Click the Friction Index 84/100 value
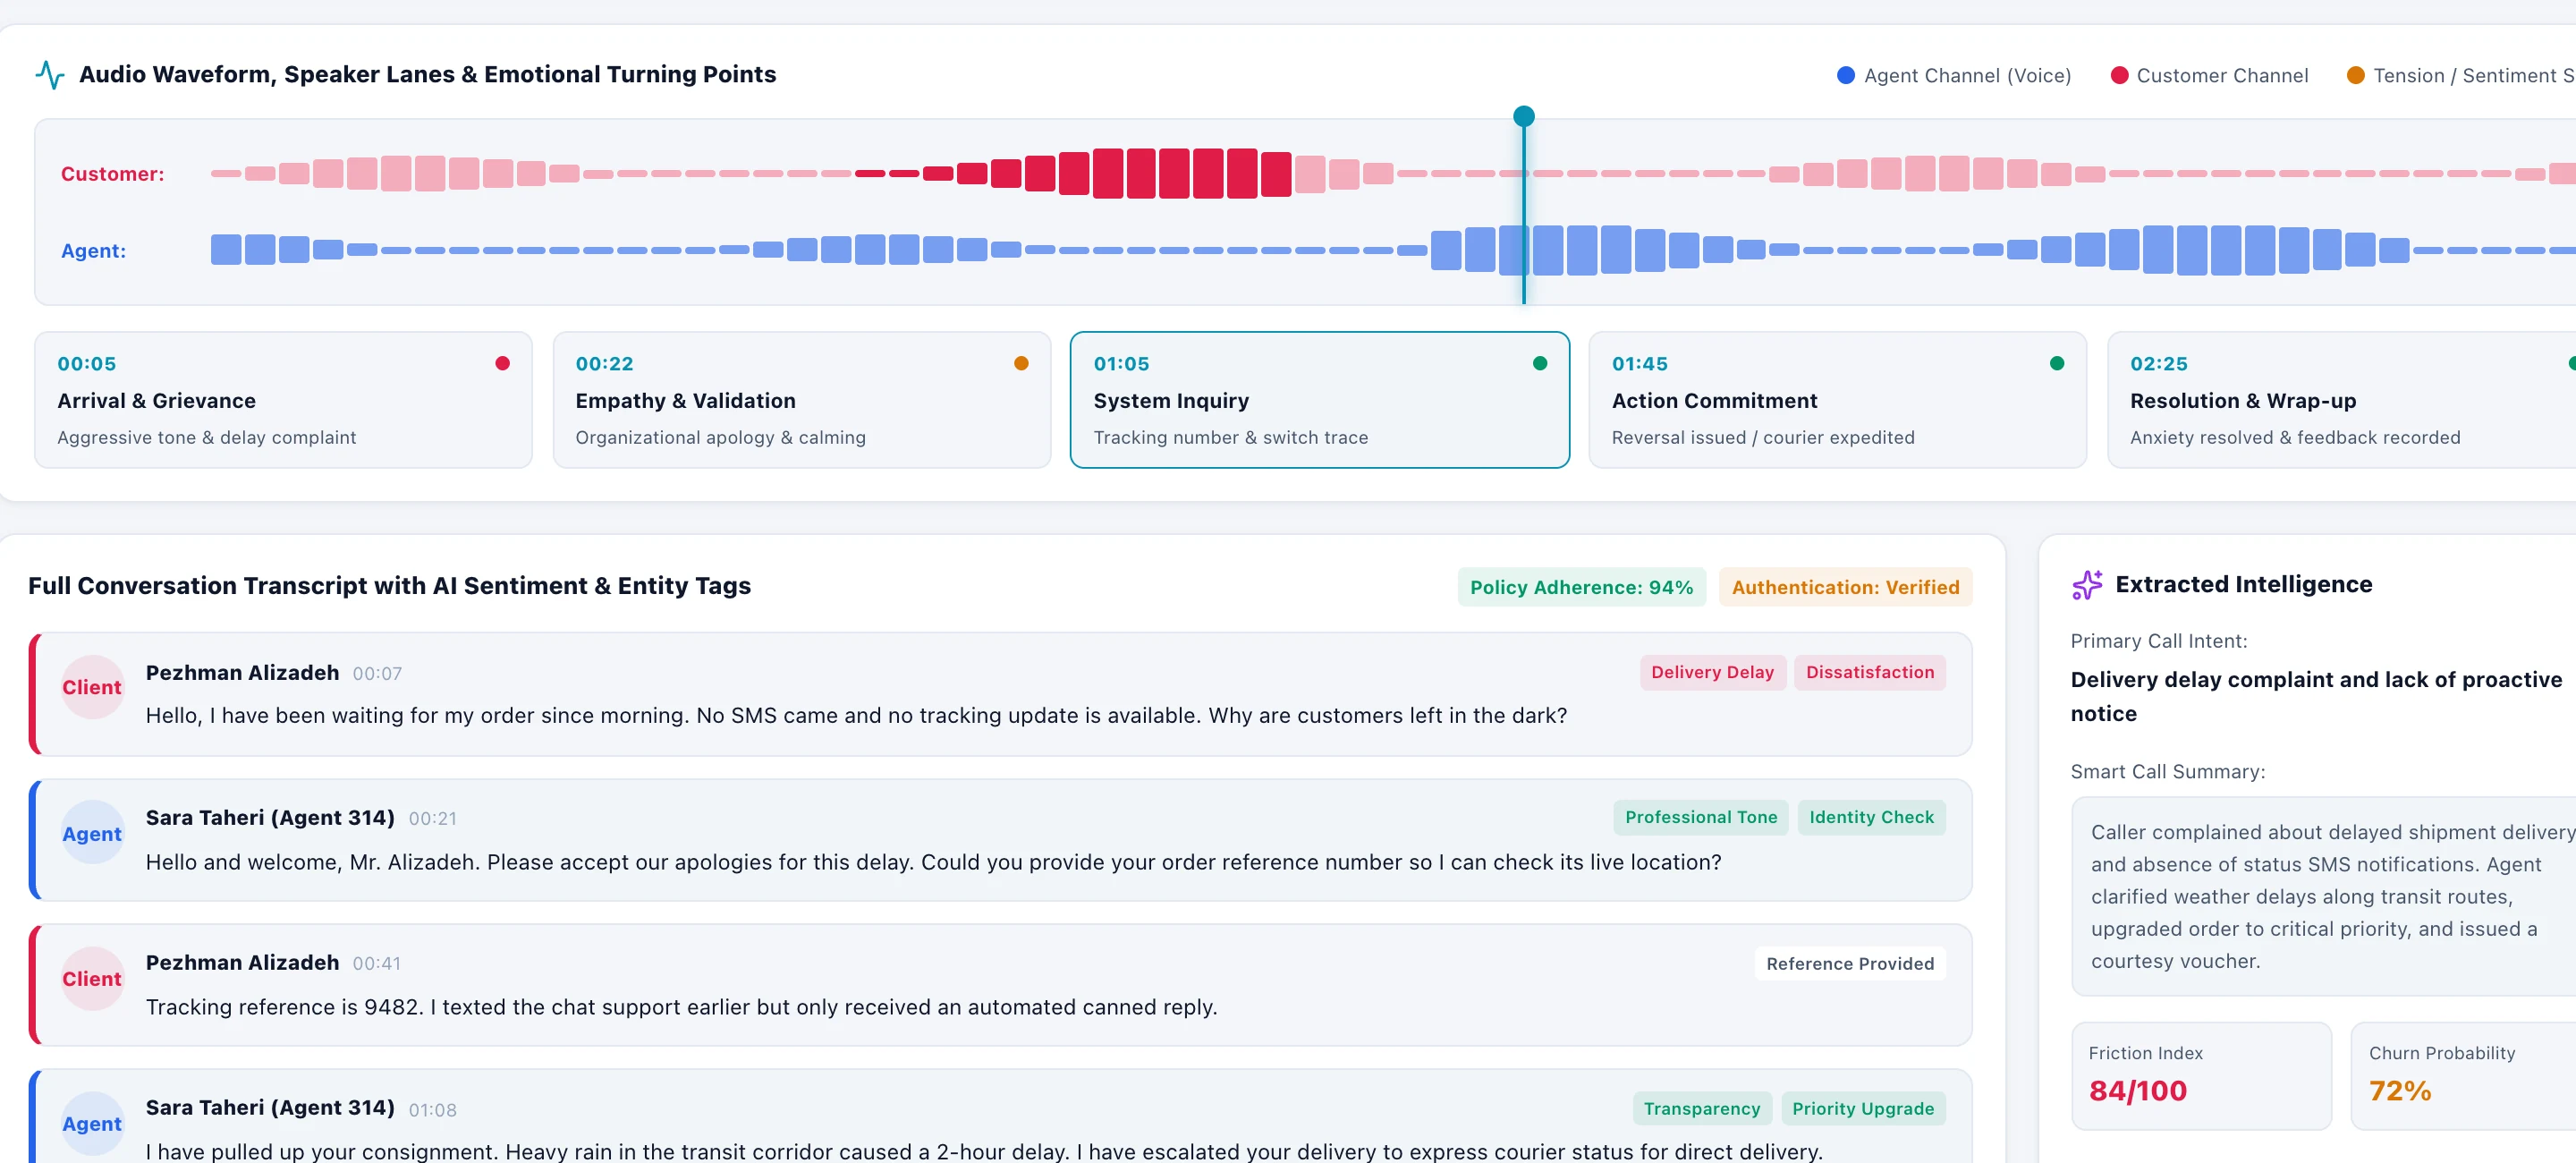This screenshot has width=2576, height=1163. [x=2137, y=1091]
